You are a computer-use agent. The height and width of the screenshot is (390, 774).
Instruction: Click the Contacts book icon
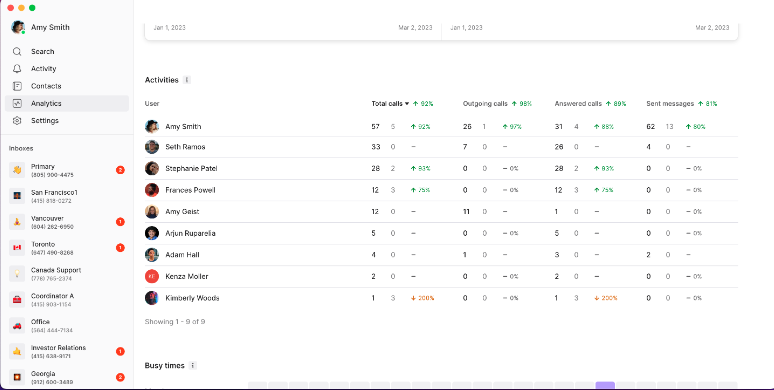point(17,86)
